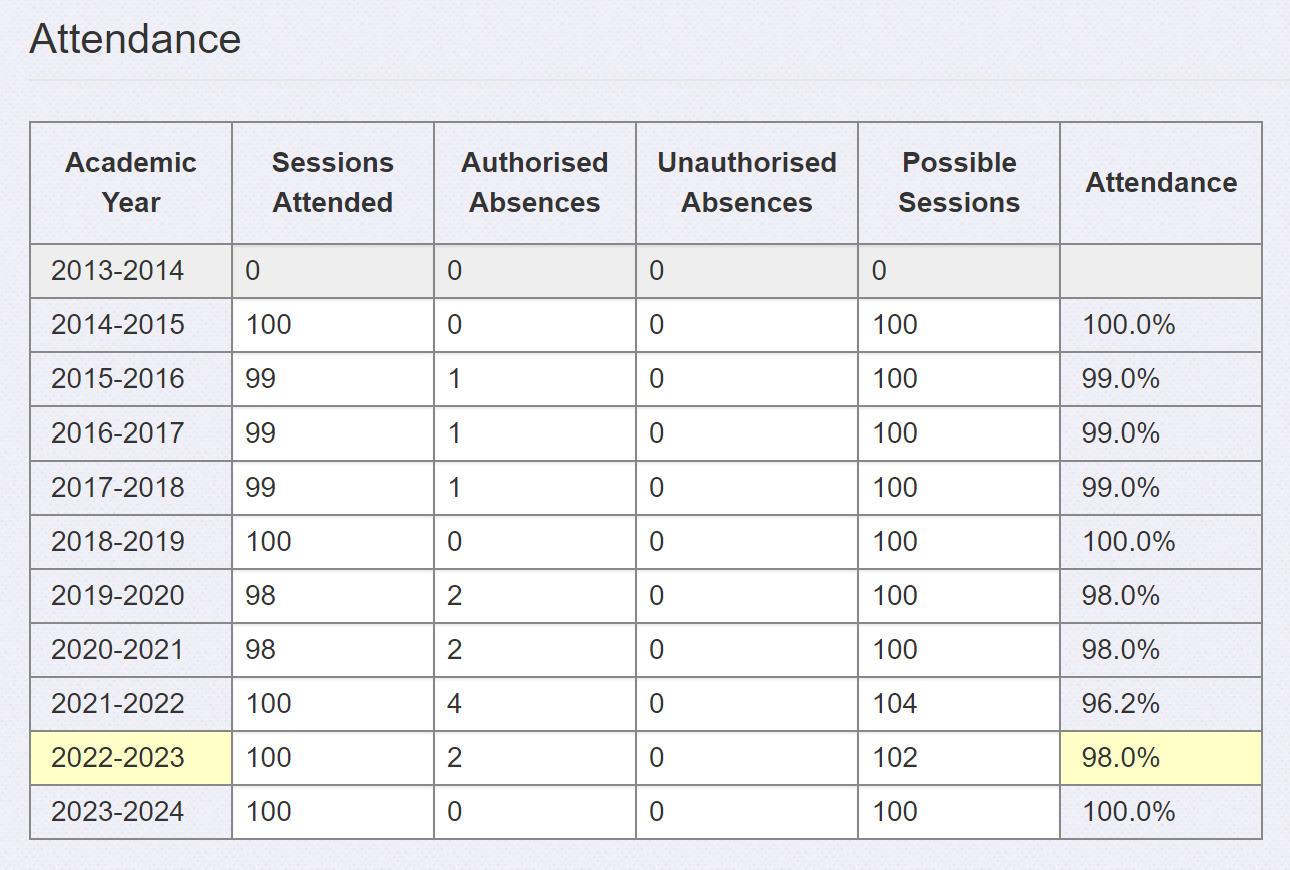Click the highlighted 98.0% attendance cell
Image resolution: width=1290 pixels, height=870 pixels.
pyautogui.click(x=1161, y=758)
